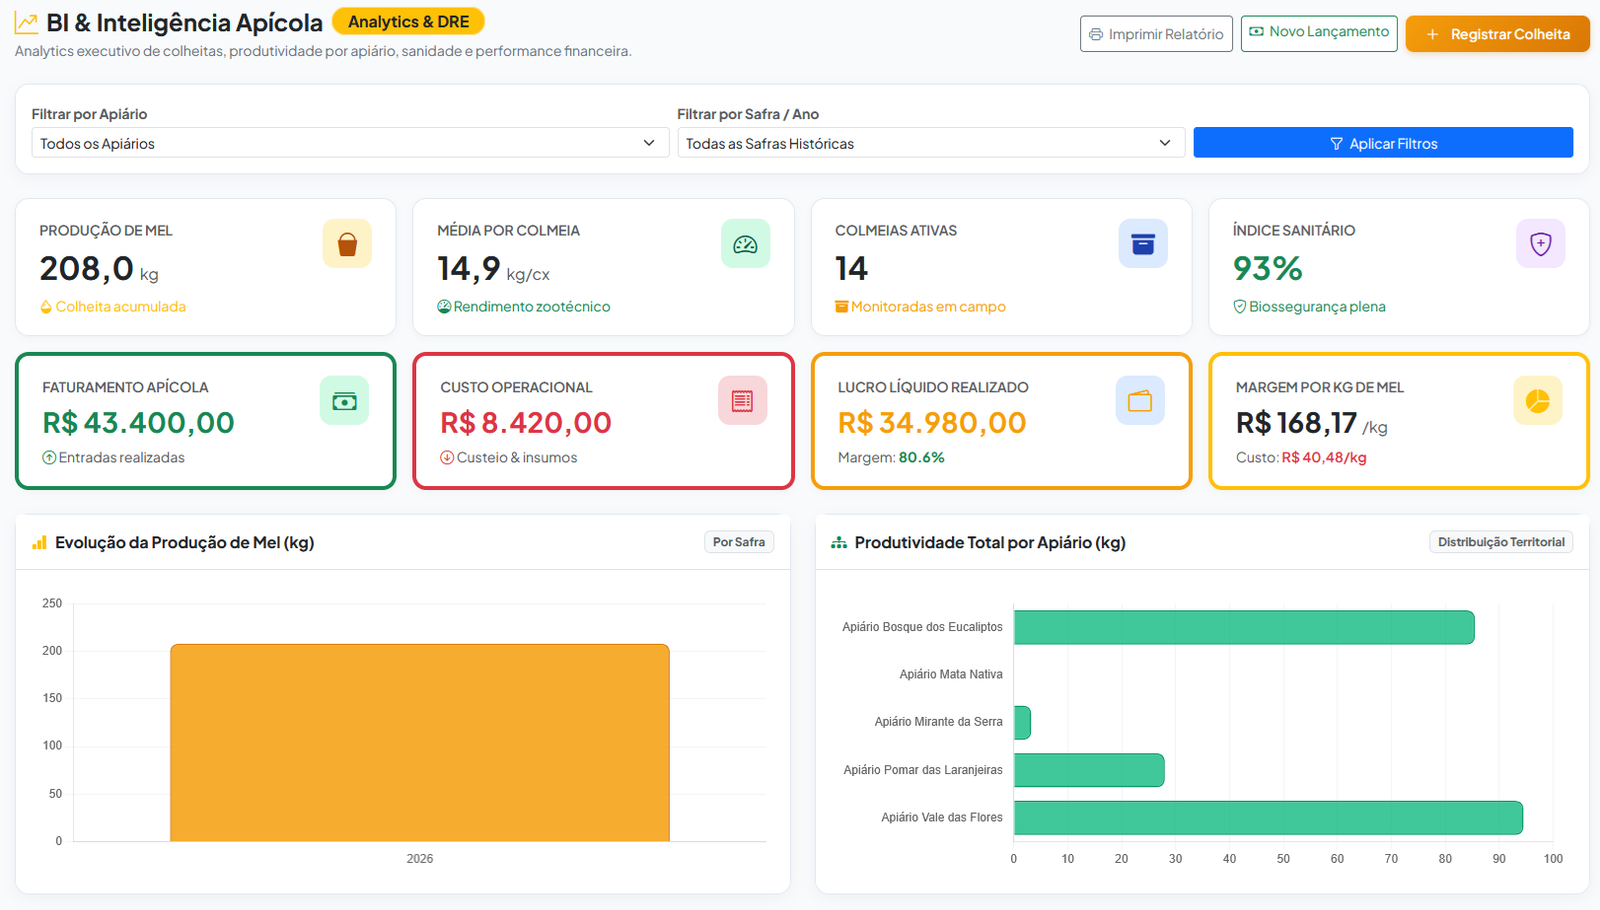This screenshot has height=910, width=1600.
Task: Click the Por Safra chart label
Action: (739, 542)
